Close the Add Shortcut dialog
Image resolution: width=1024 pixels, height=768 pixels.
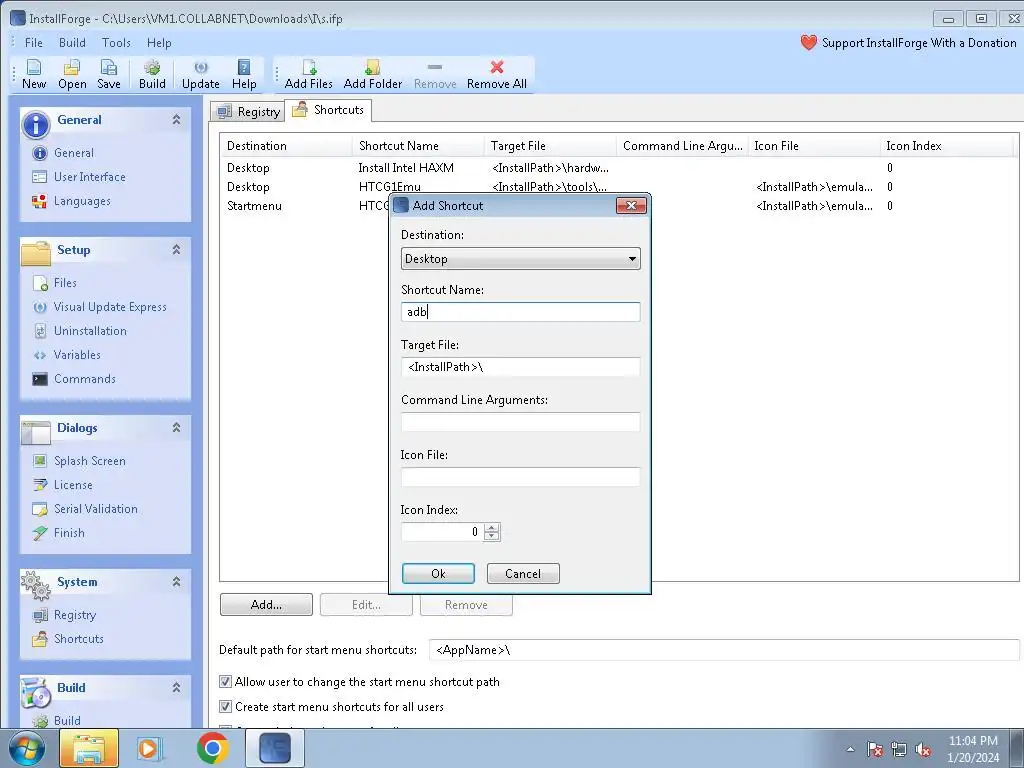632,206
